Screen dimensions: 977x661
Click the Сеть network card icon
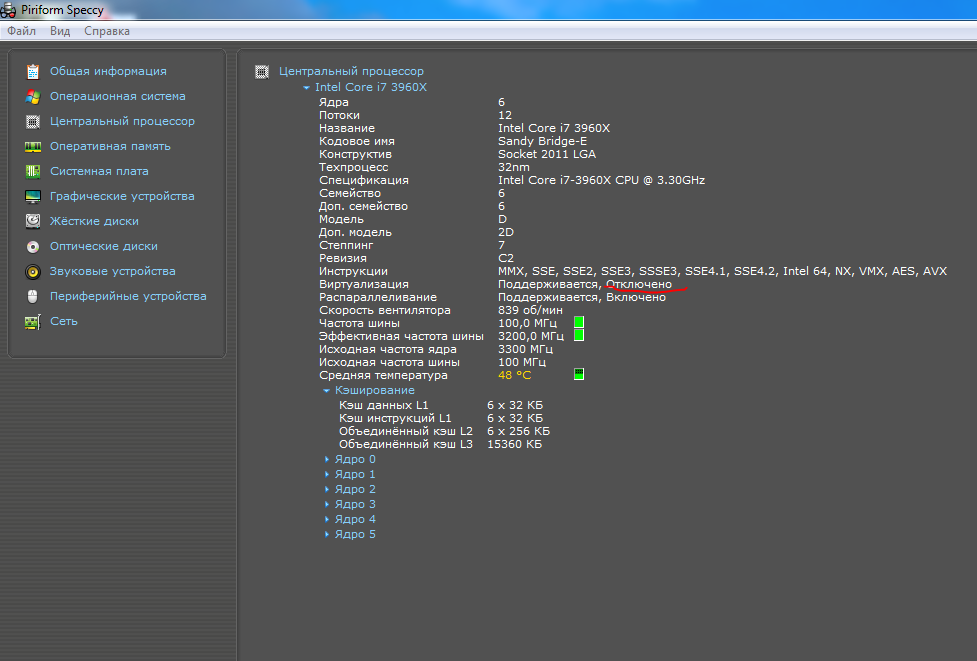coord(33,322)
